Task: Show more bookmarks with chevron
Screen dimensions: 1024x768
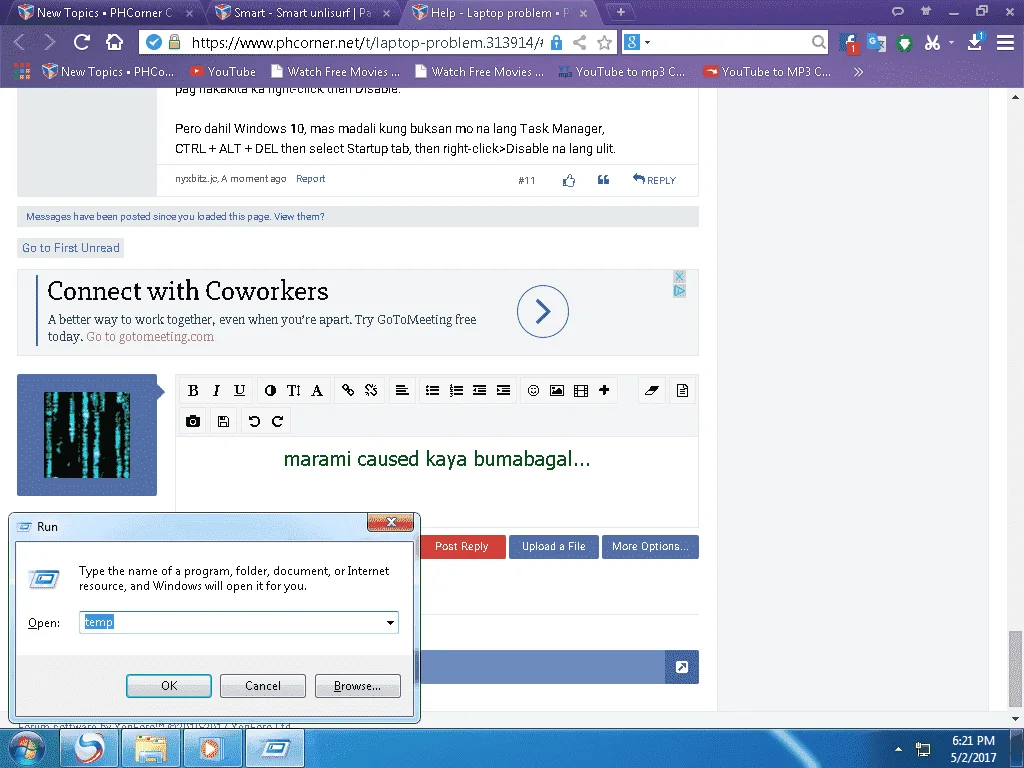Action: pyautogui.click(x=858, y=72)
